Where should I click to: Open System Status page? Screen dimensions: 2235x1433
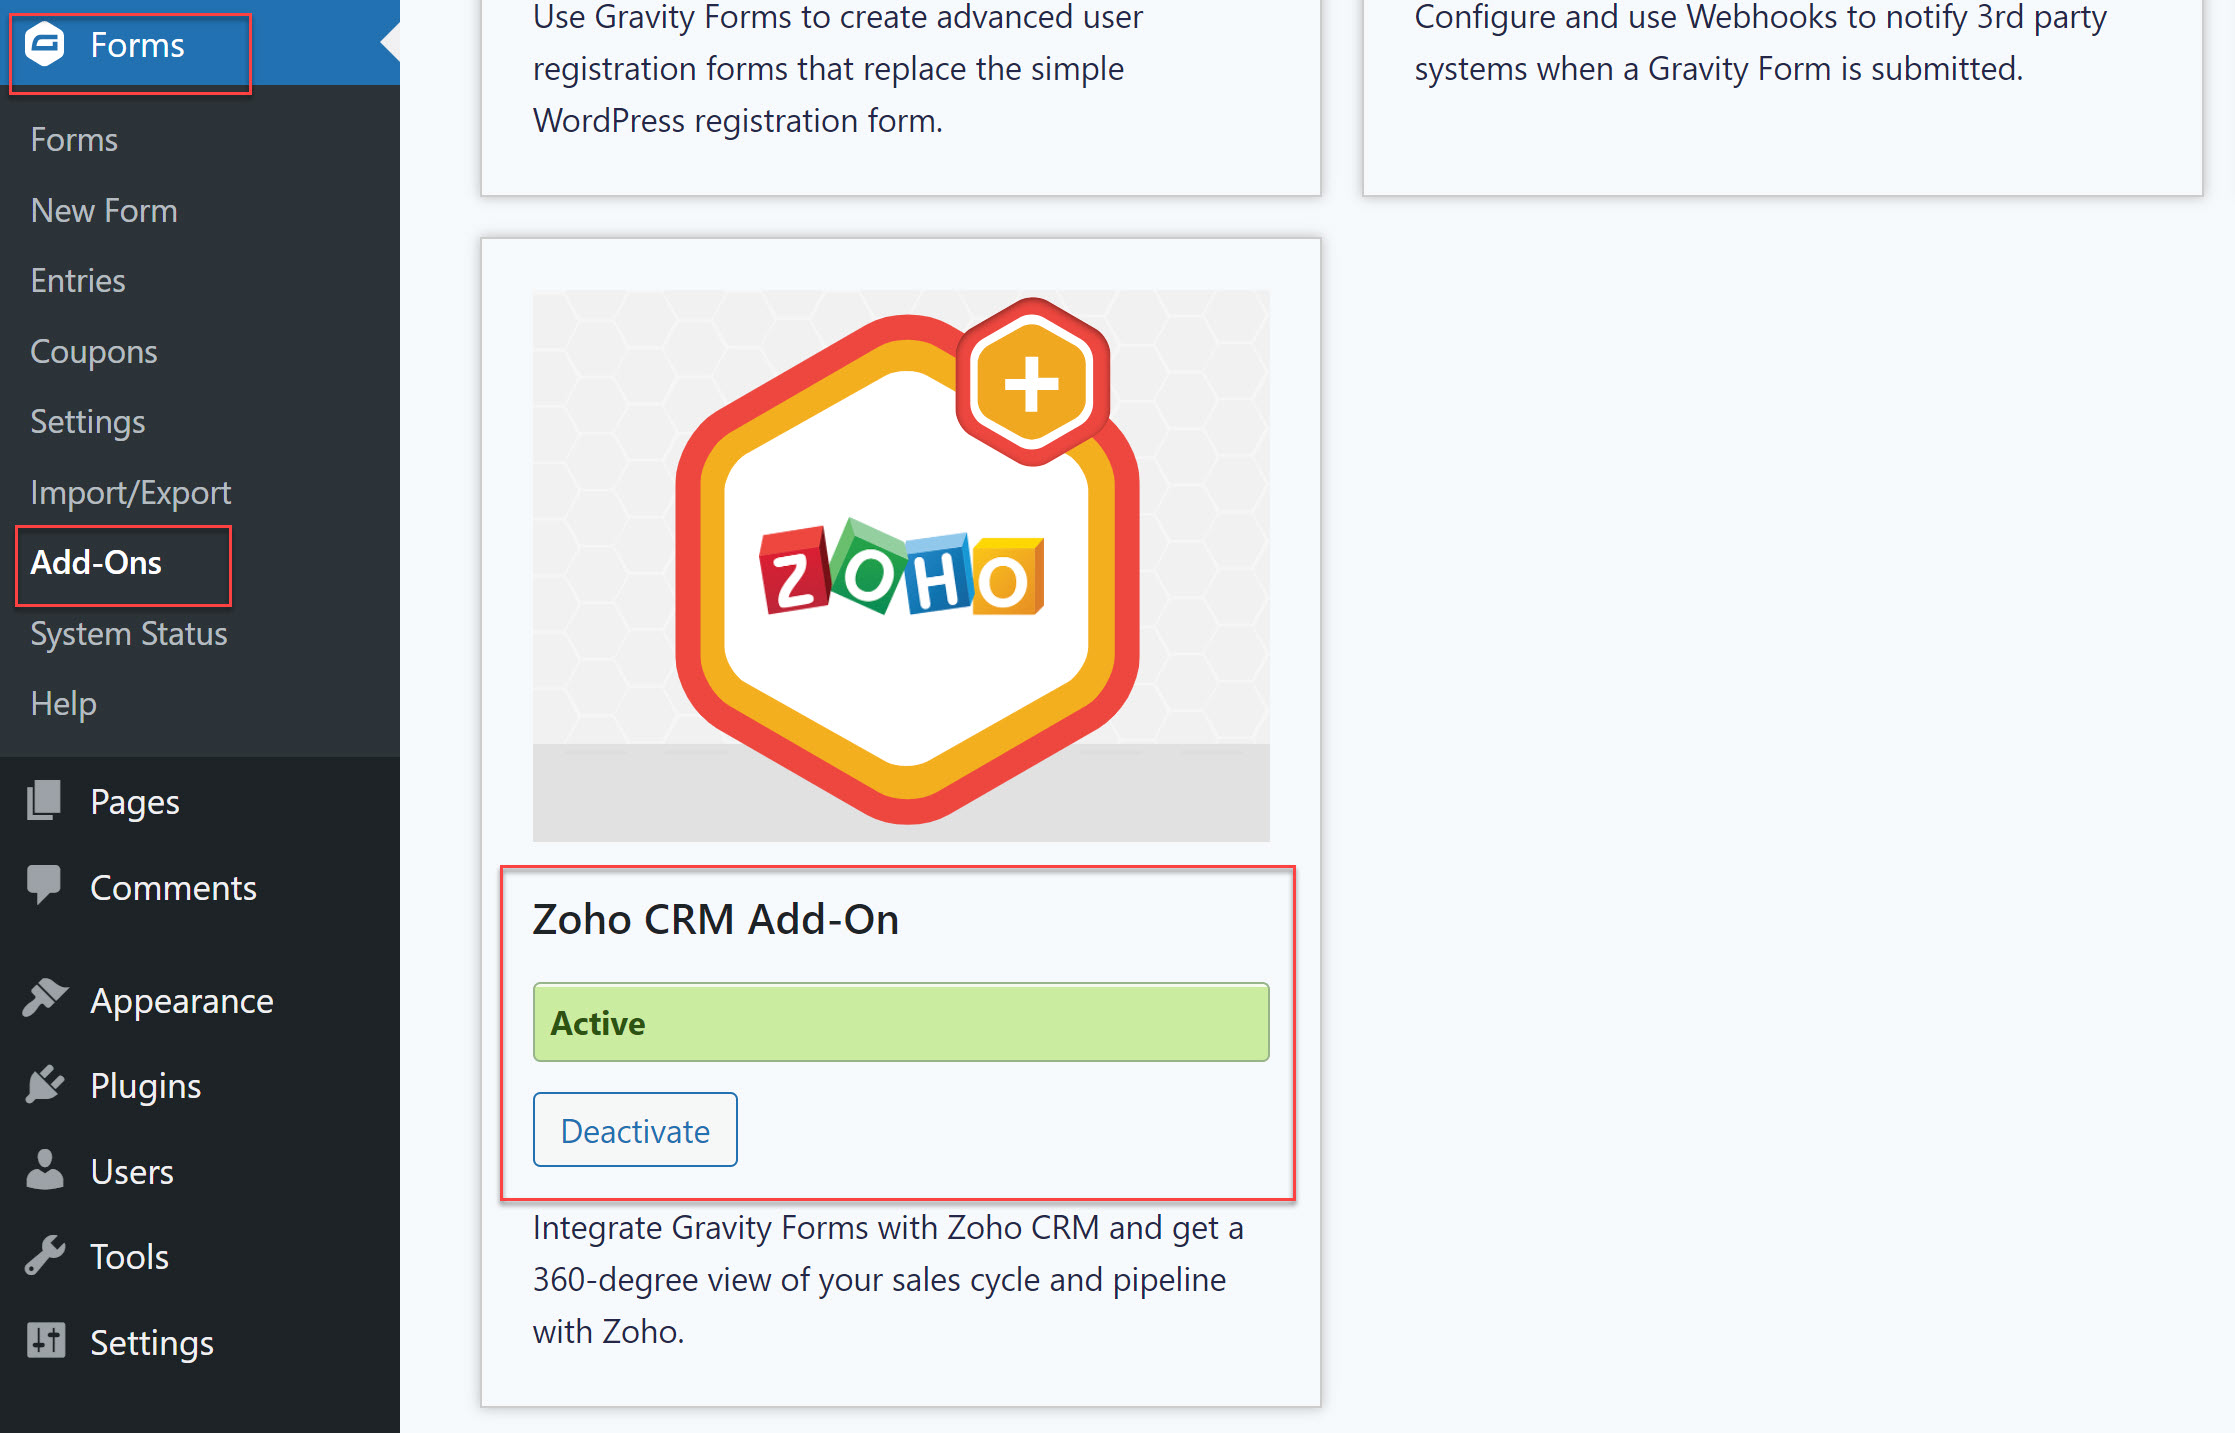[129, 634]
